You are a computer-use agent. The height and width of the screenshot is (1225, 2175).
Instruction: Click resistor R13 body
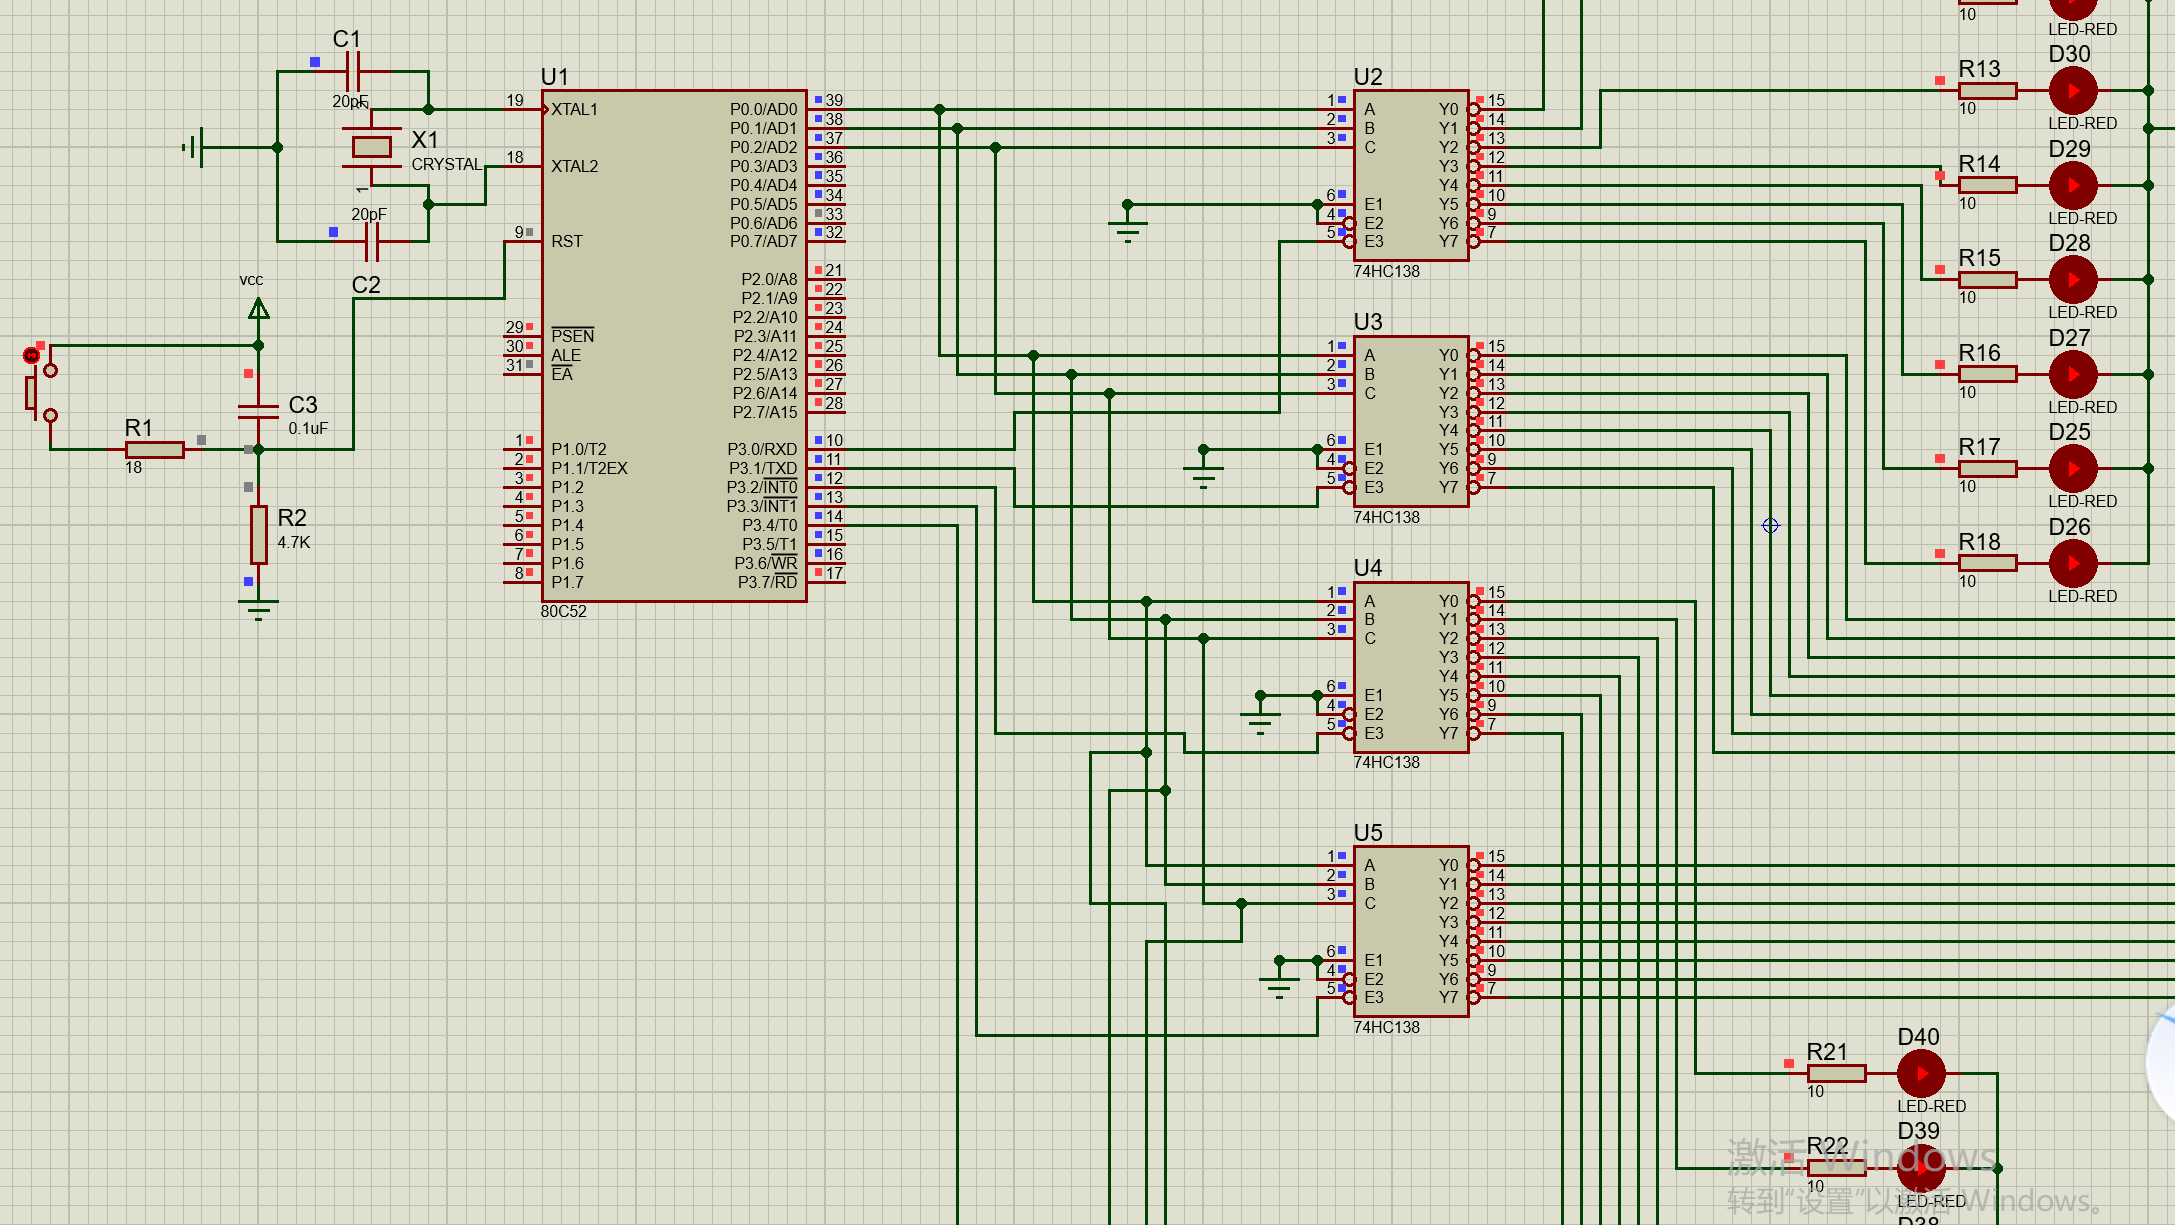click(x=1987, y=91)
